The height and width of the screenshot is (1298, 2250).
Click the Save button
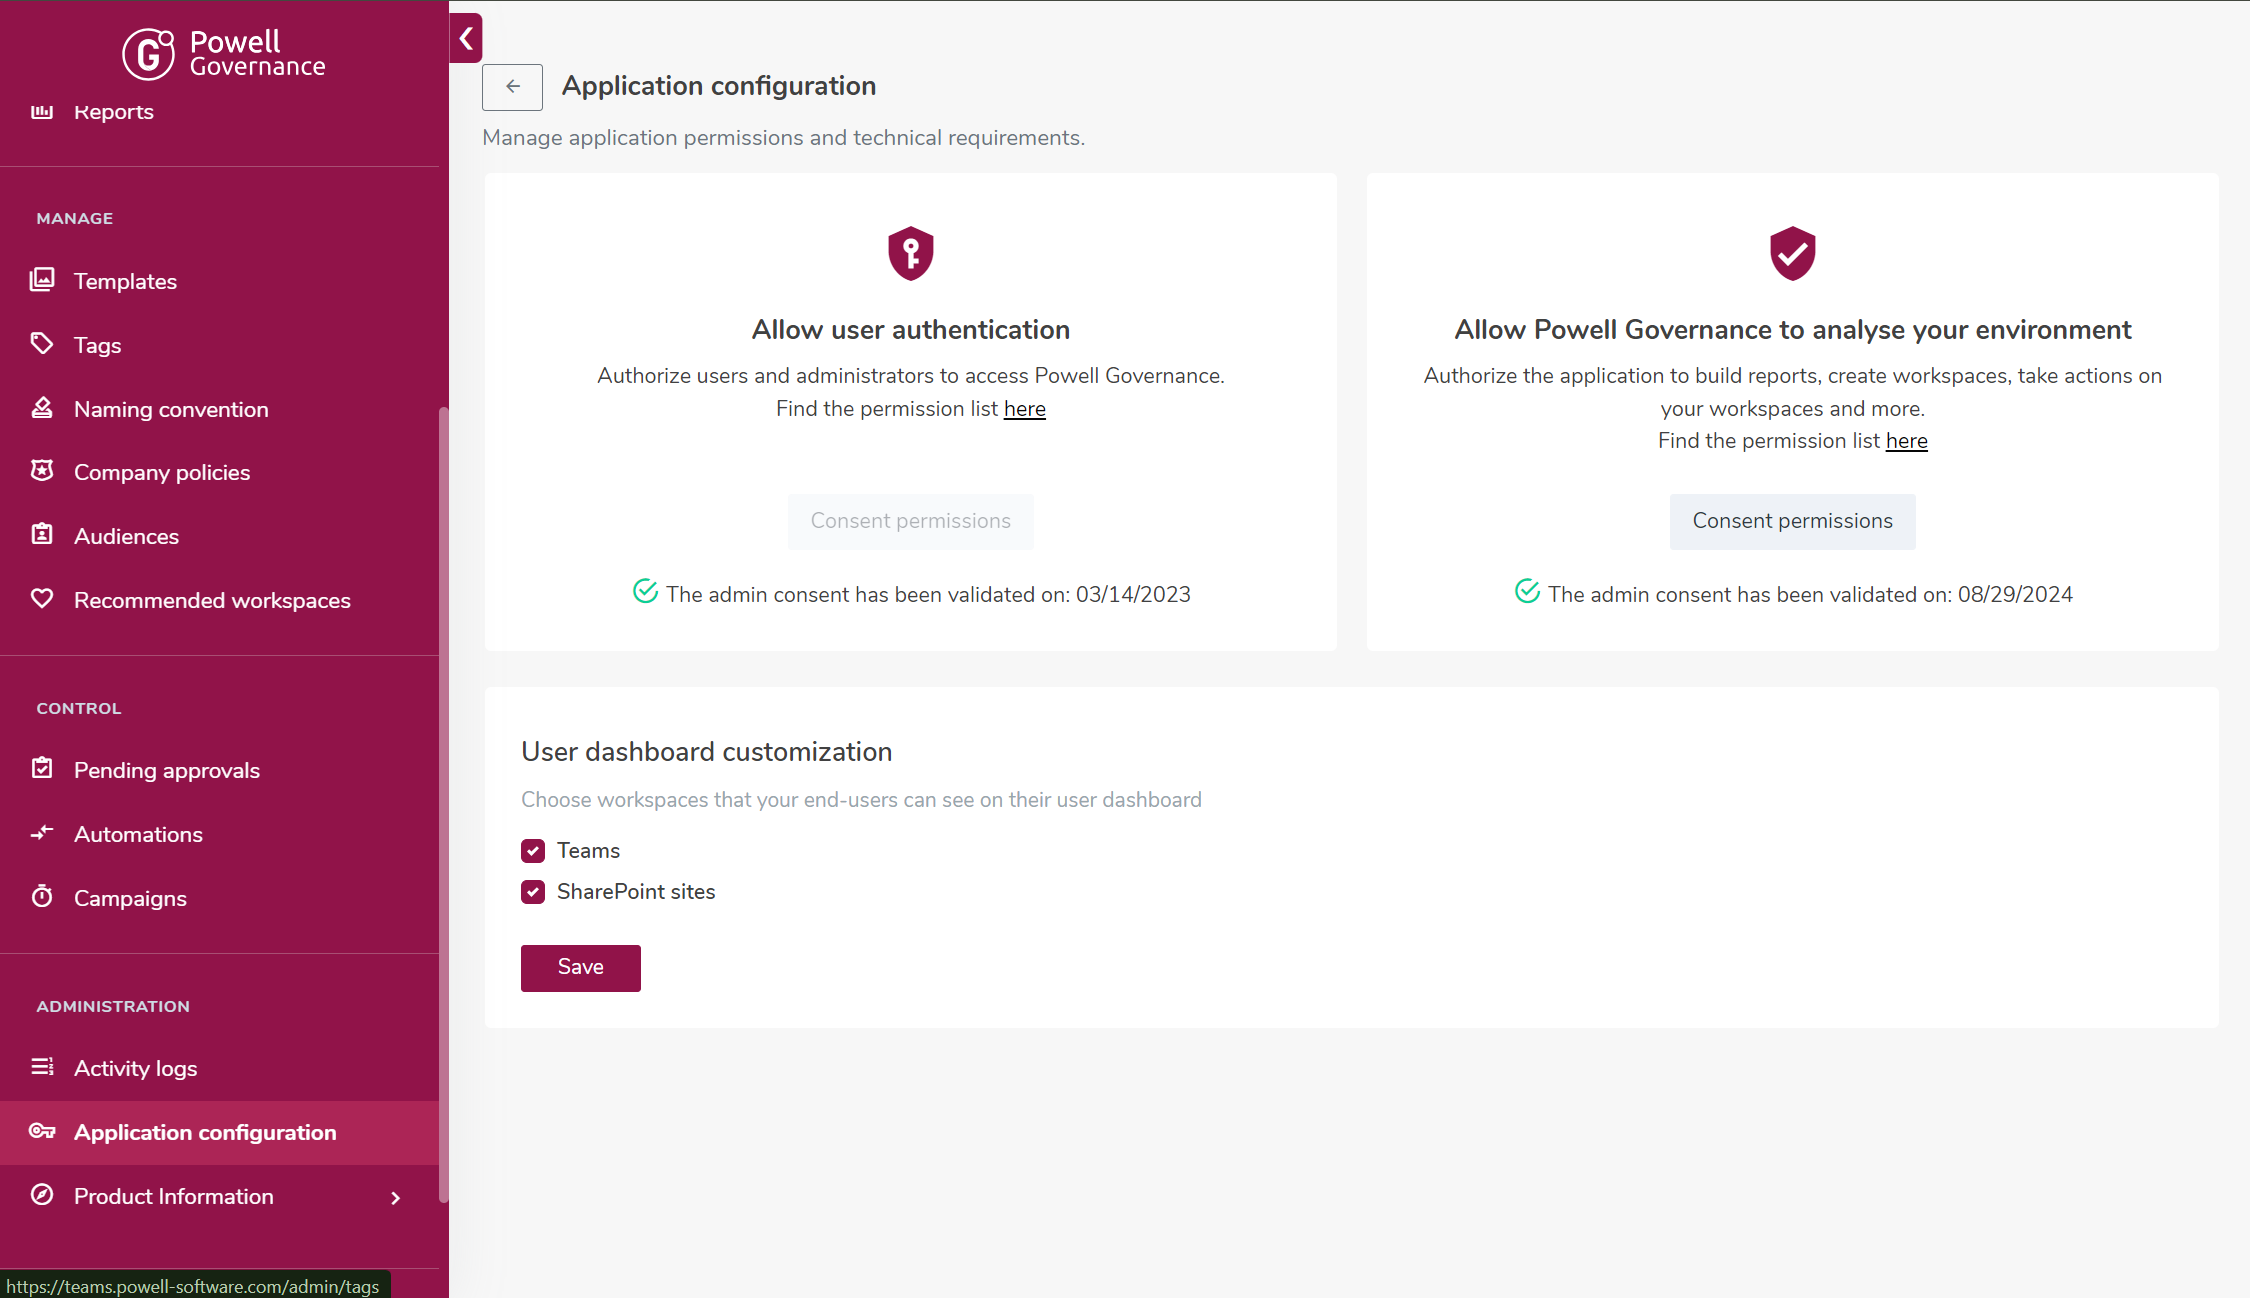pyautogui.click(x=580, y=968)
